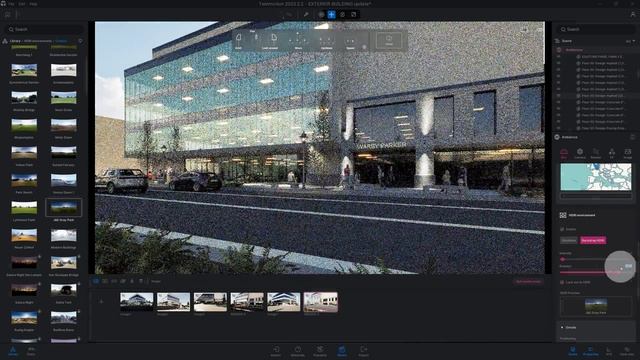Click the user account icon at top right

[x=633, y=14]
